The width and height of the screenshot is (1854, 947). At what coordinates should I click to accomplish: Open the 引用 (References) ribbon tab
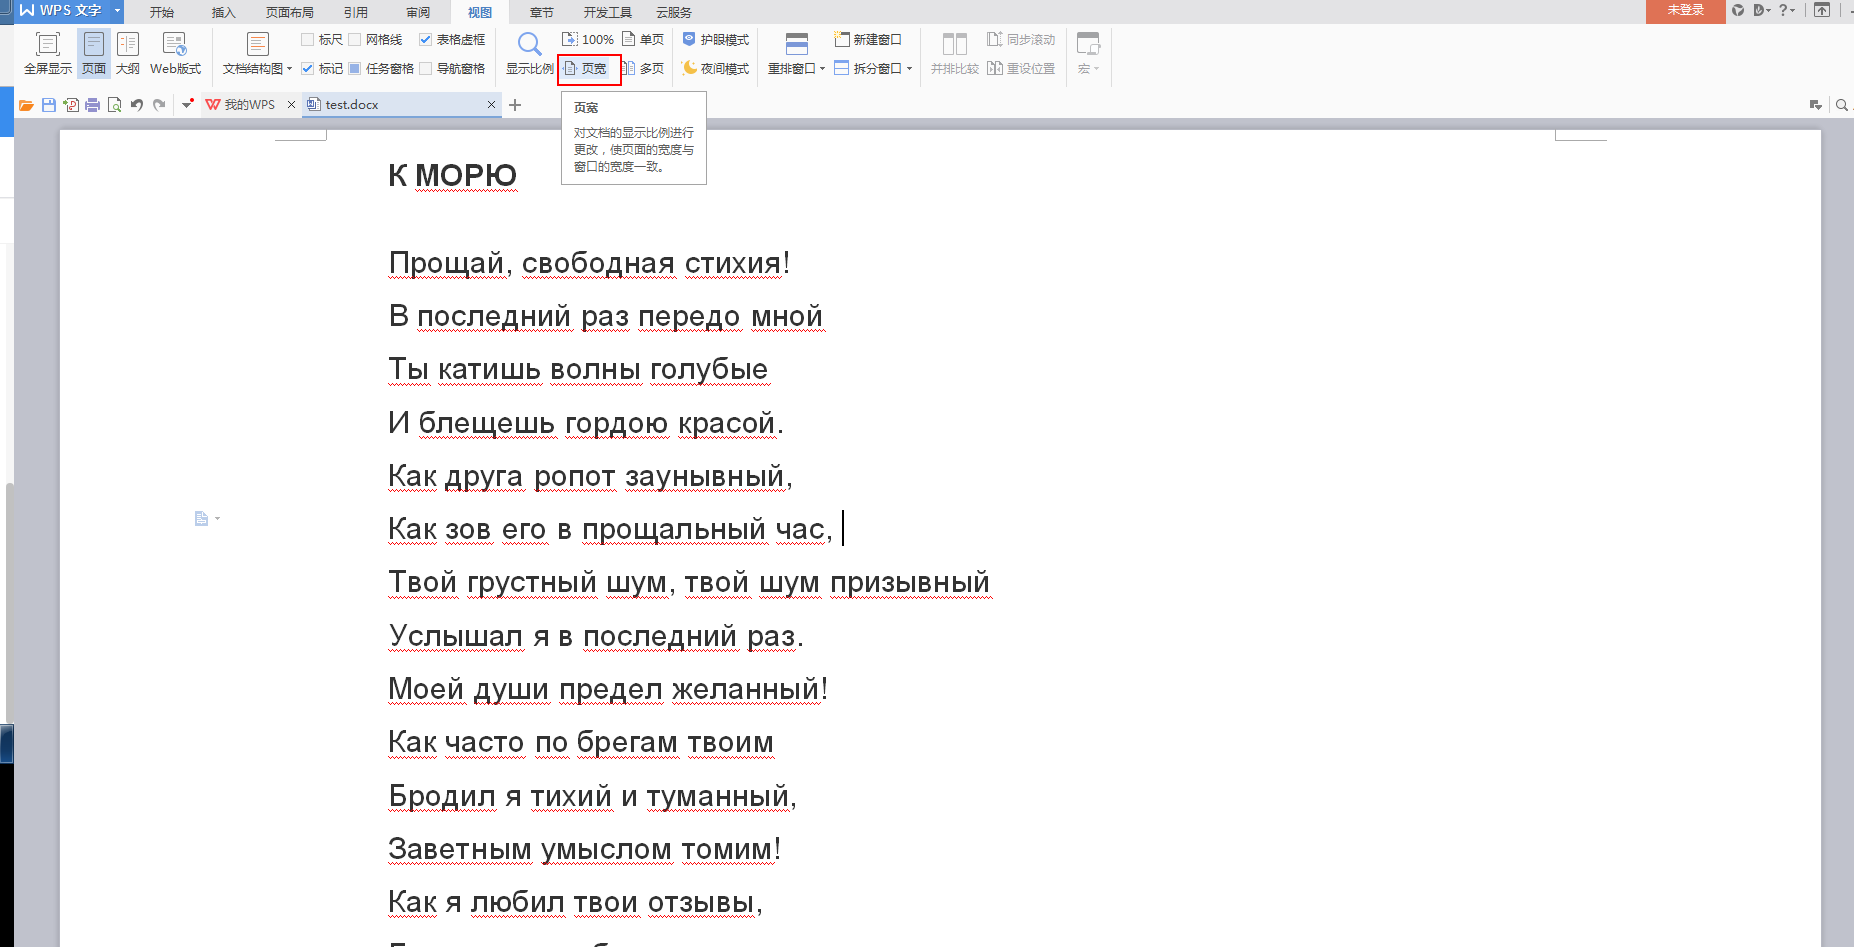[356, 12]
